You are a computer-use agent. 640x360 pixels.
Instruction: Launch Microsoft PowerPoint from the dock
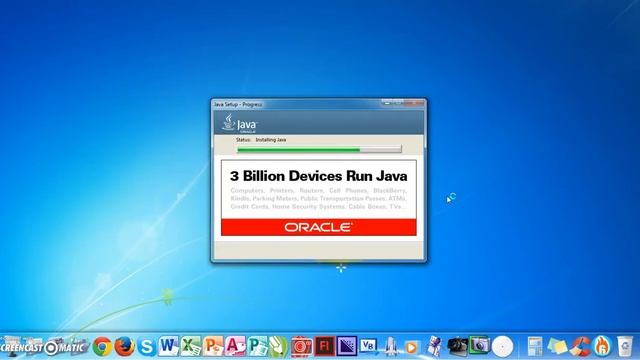213,346
